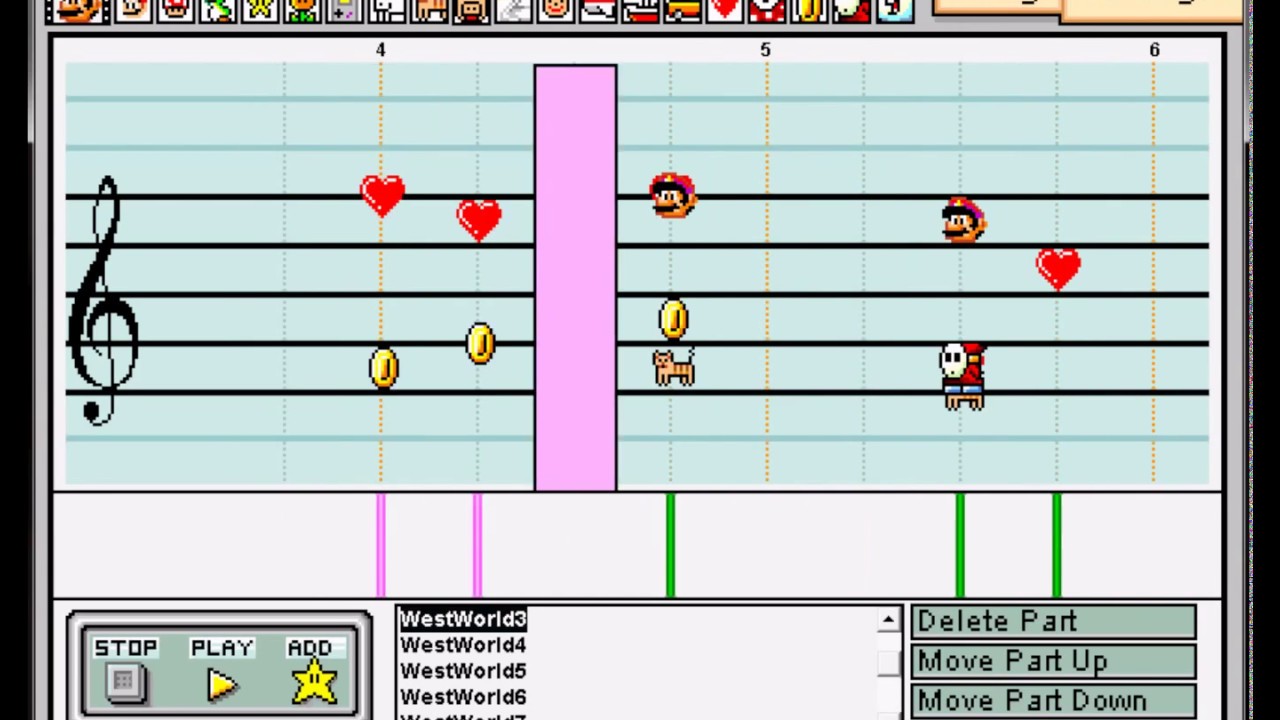Start playback with the PLAY arrow
The image size is (1280, 720).
[x=222, y=685]
